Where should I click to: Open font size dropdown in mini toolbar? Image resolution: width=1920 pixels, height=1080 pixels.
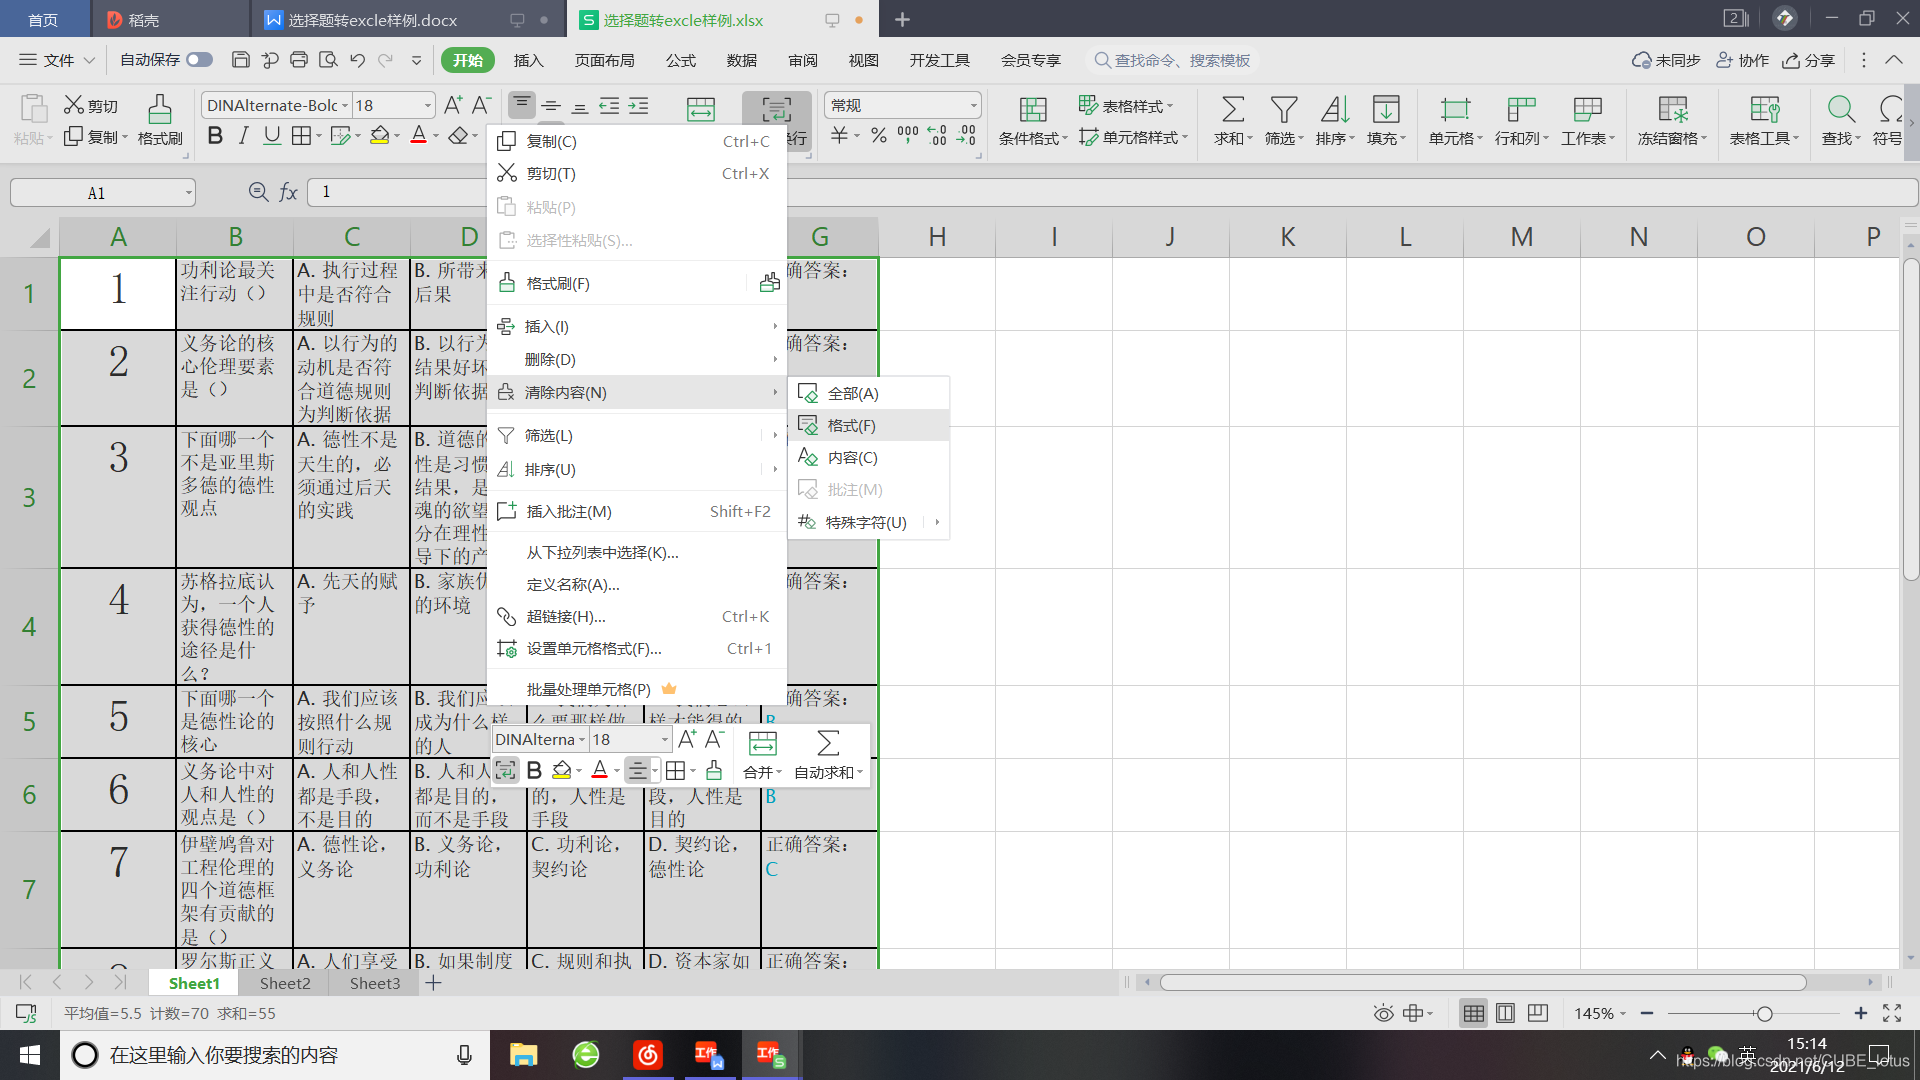(x=664, y=740)
